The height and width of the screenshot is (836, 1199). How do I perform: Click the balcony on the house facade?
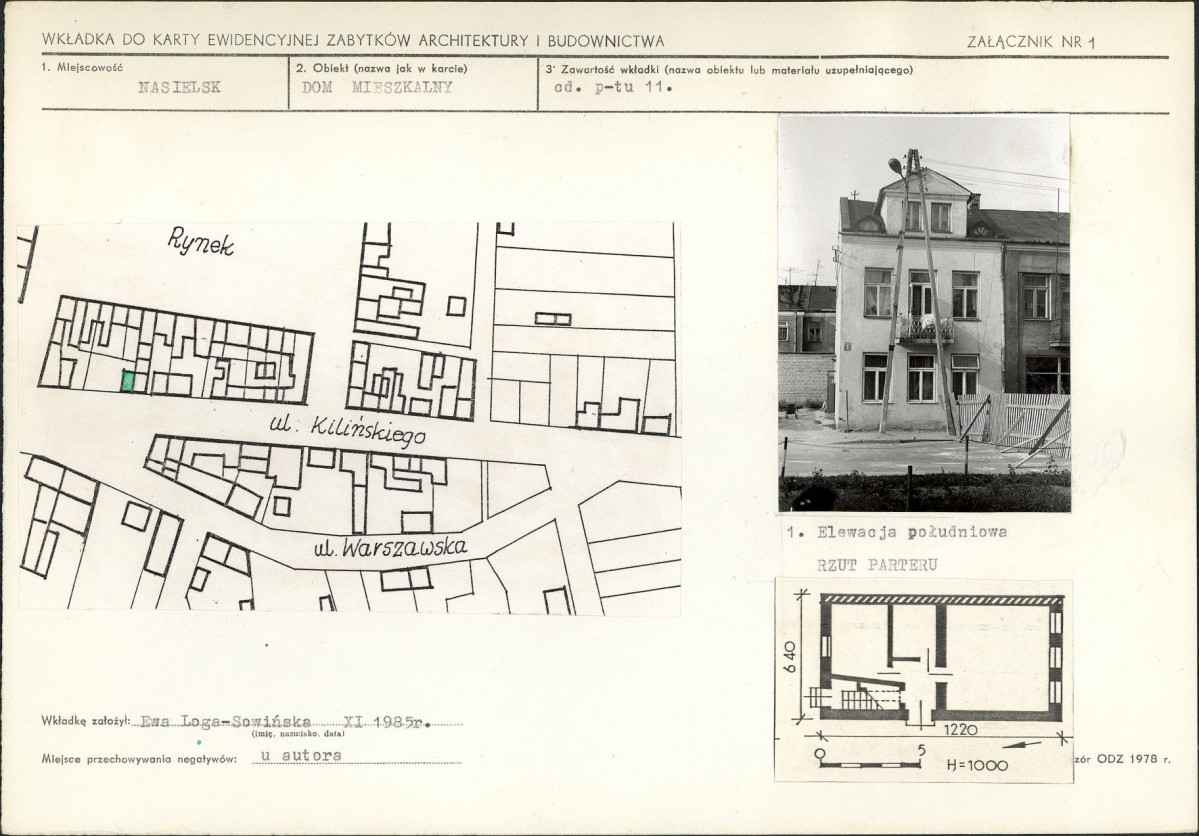(x=925, y=329)
